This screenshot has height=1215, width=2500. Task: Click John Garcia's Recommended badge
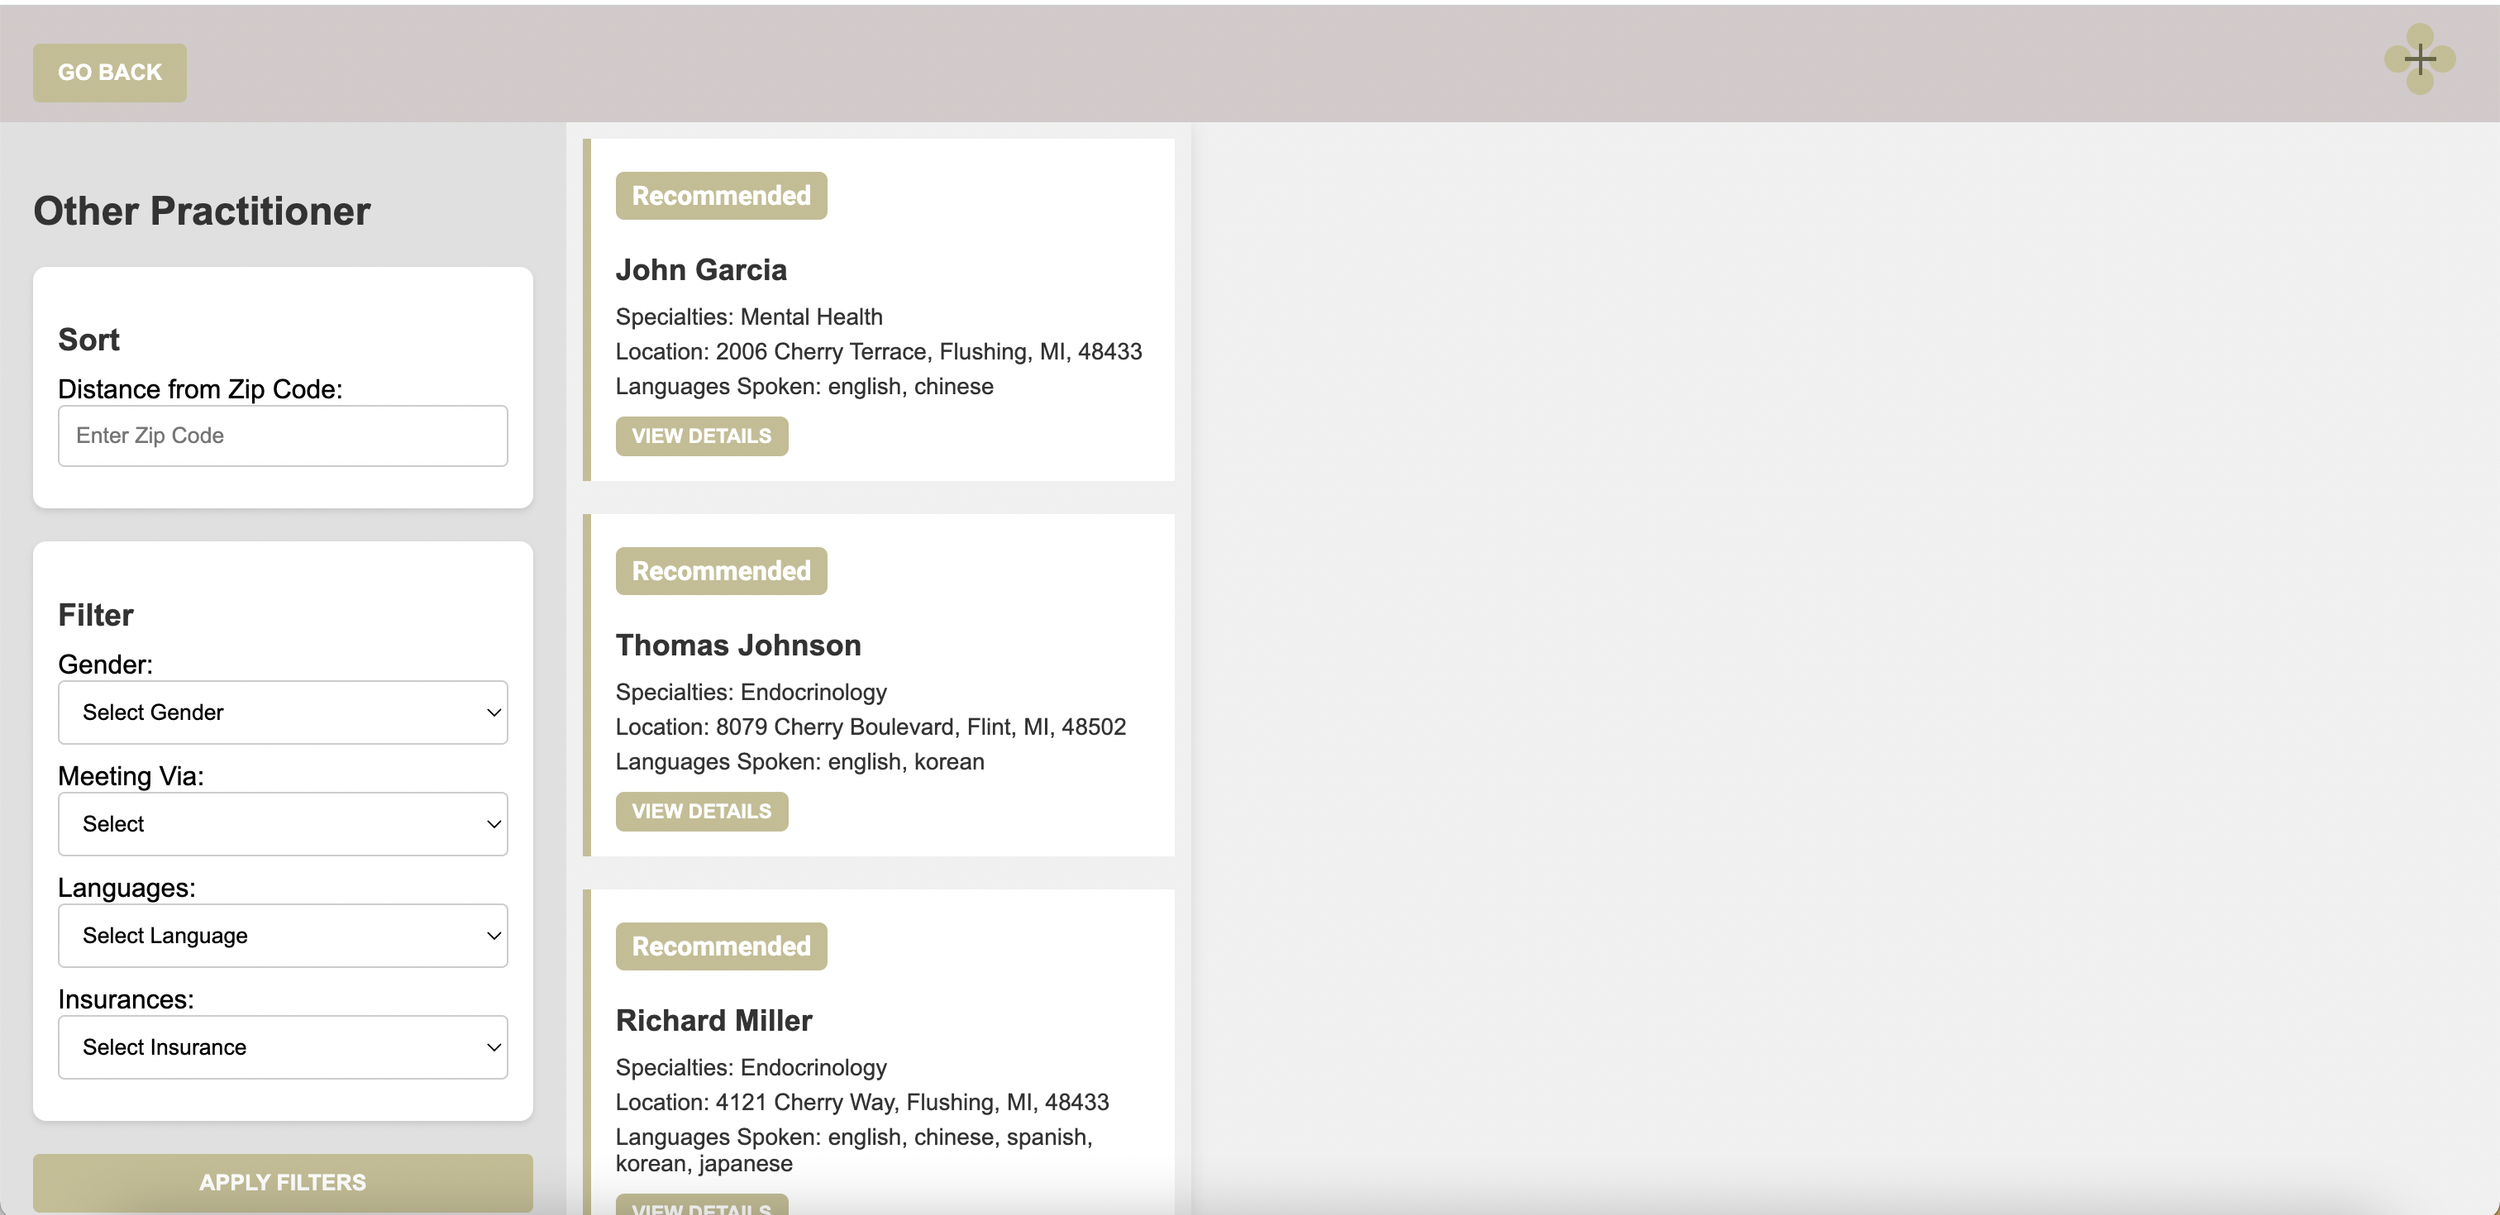point(721,196)
